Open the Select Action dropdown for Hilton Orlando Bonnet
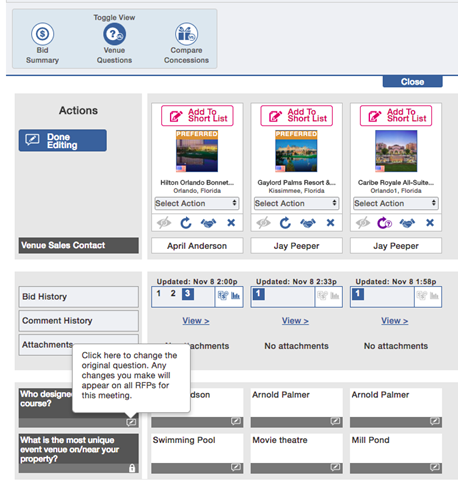 click(197, 203)
